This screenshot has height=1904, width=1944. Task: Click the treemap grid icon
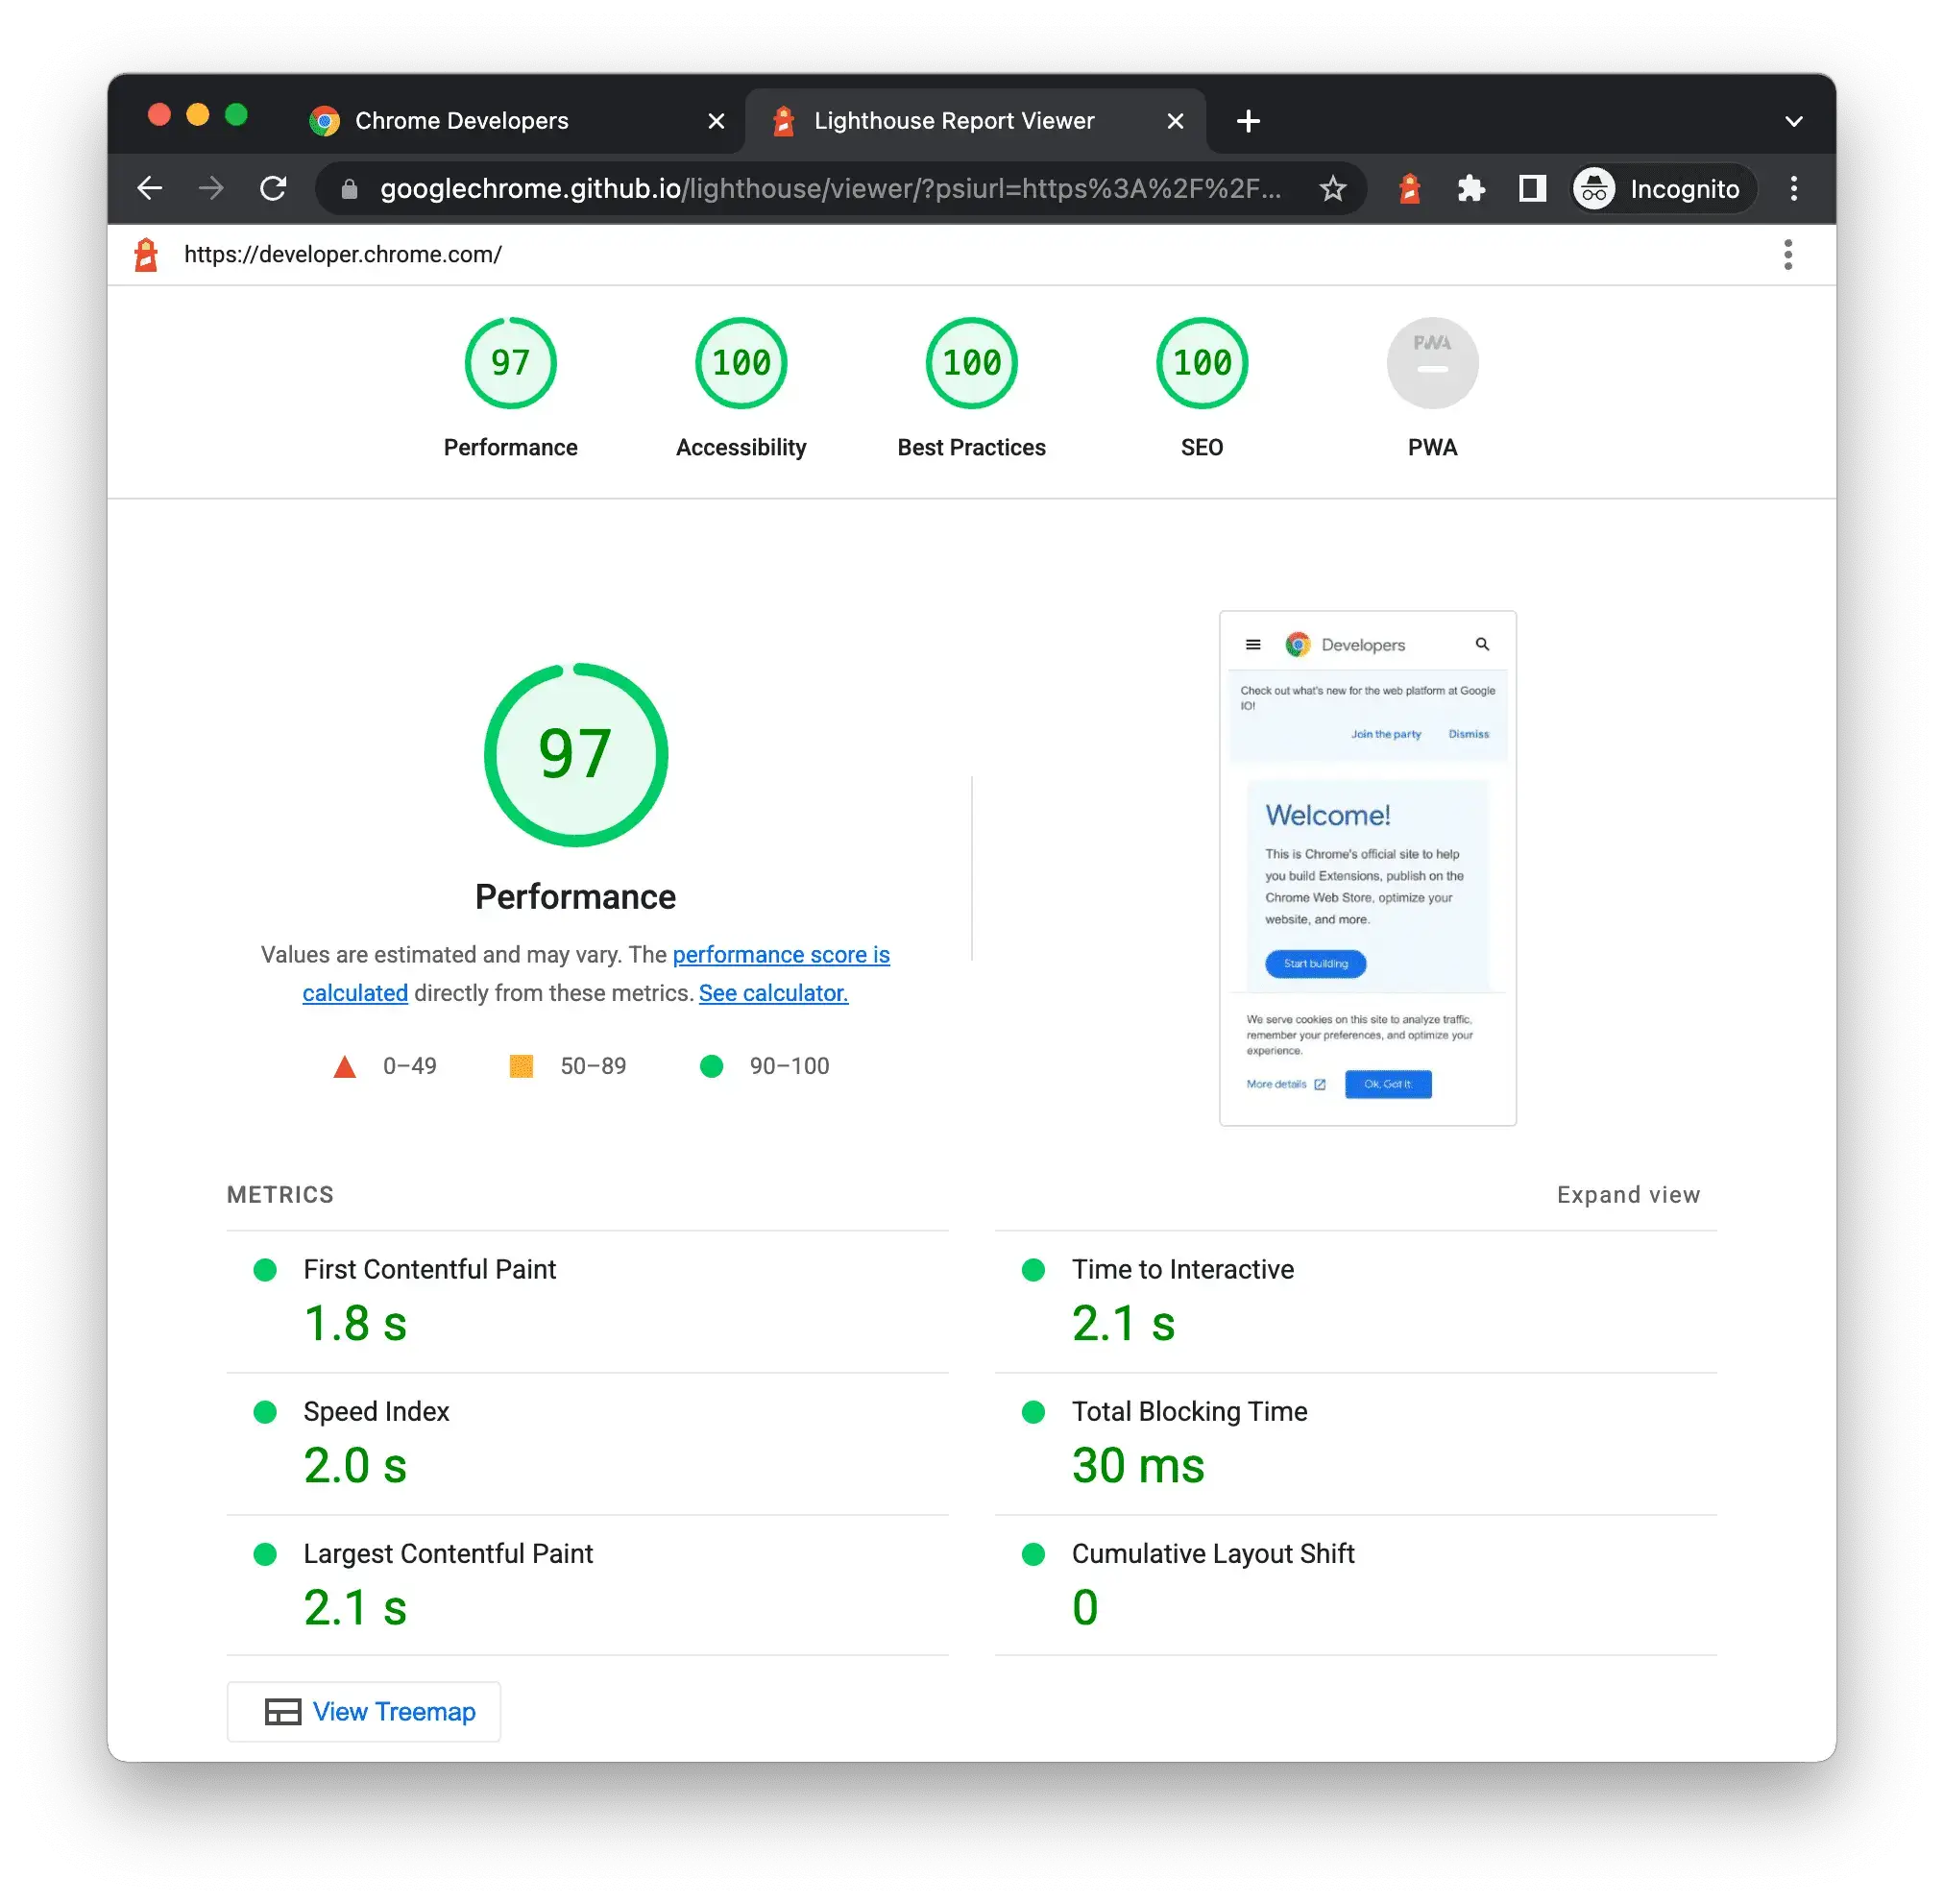coord(283,1712)
